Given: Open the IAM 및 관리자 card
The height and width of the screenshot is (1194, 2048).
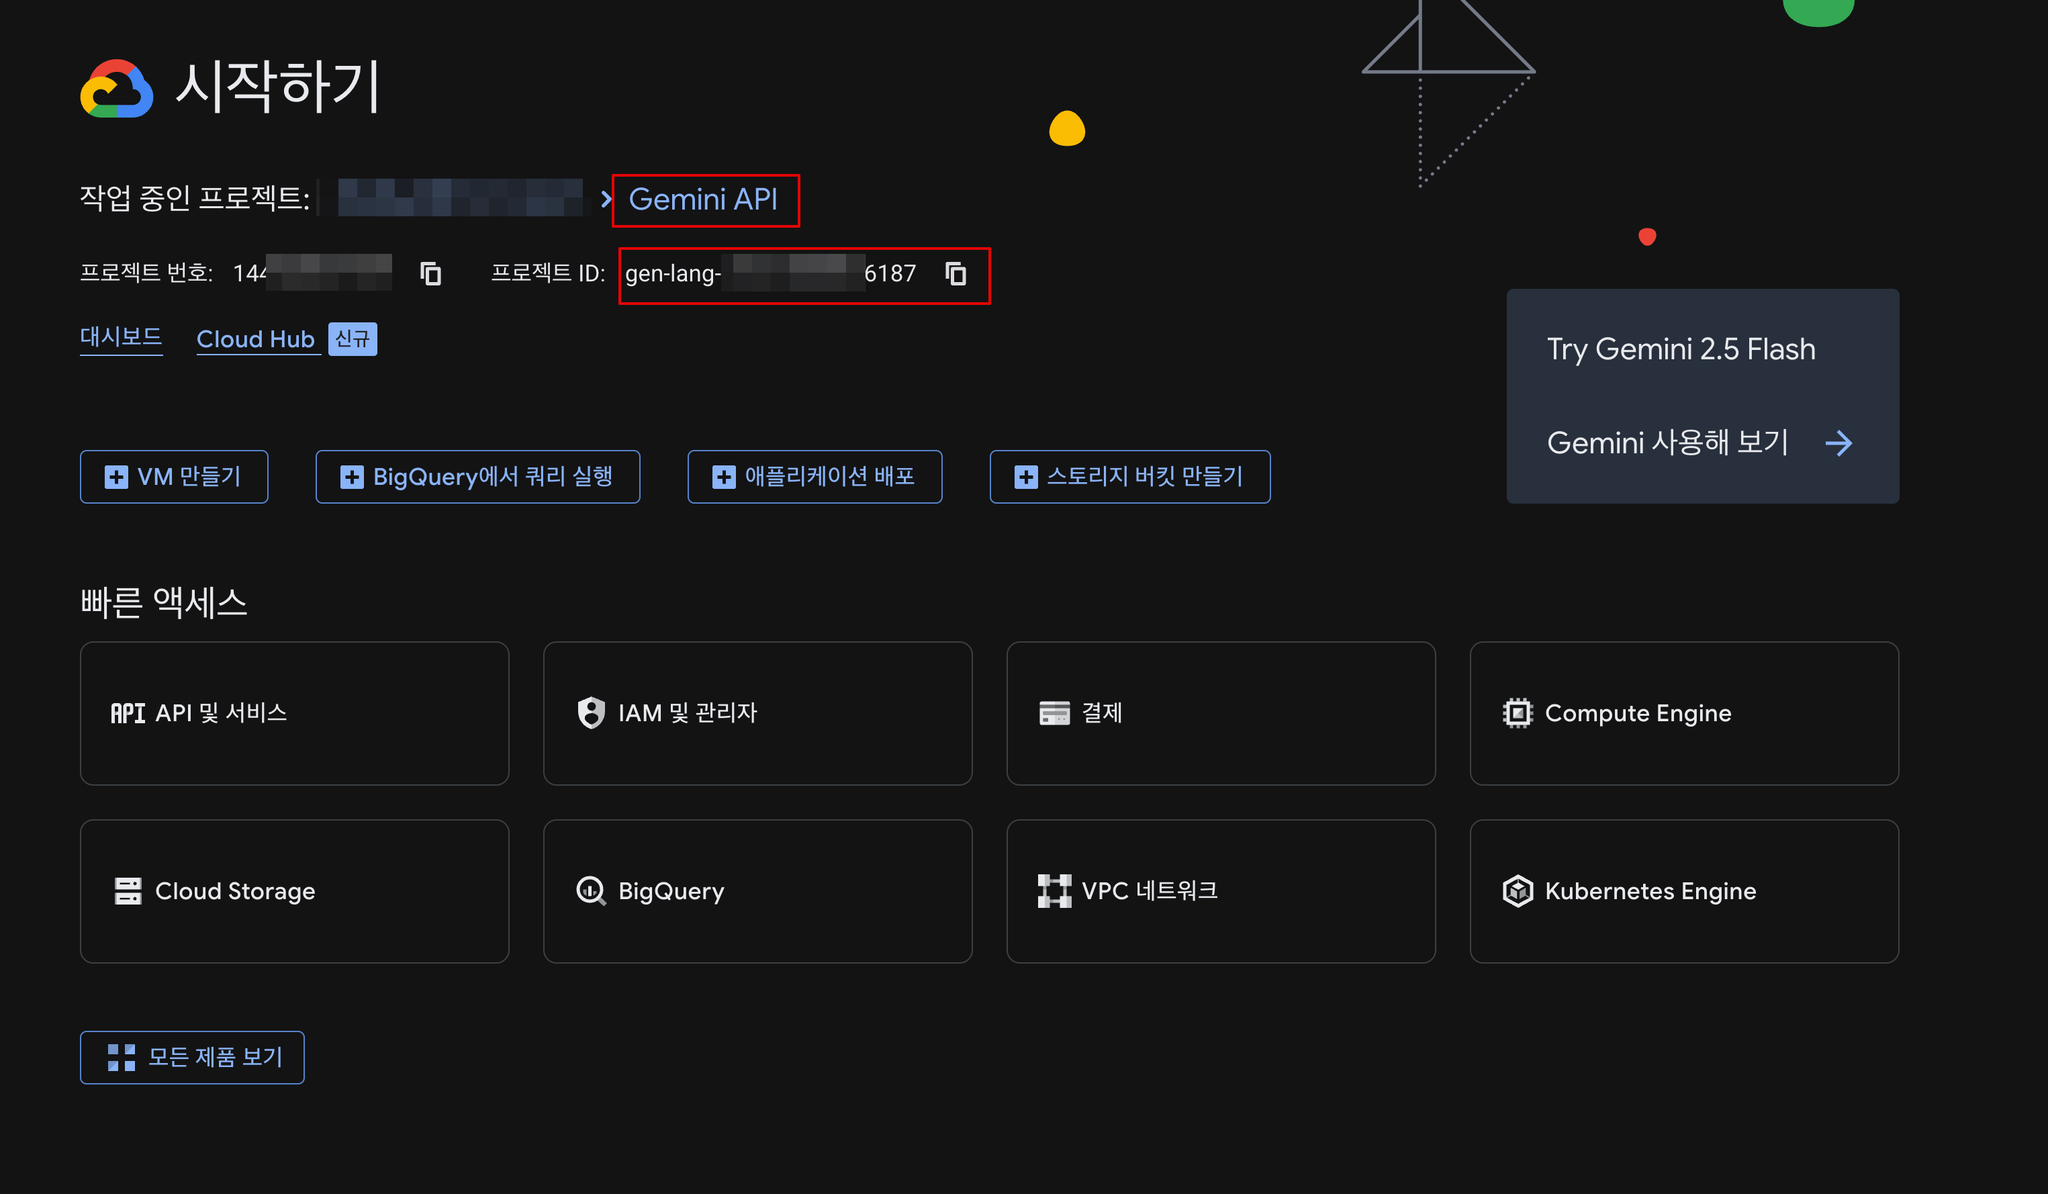Looking at the screenshot, I should pos(757,713).
